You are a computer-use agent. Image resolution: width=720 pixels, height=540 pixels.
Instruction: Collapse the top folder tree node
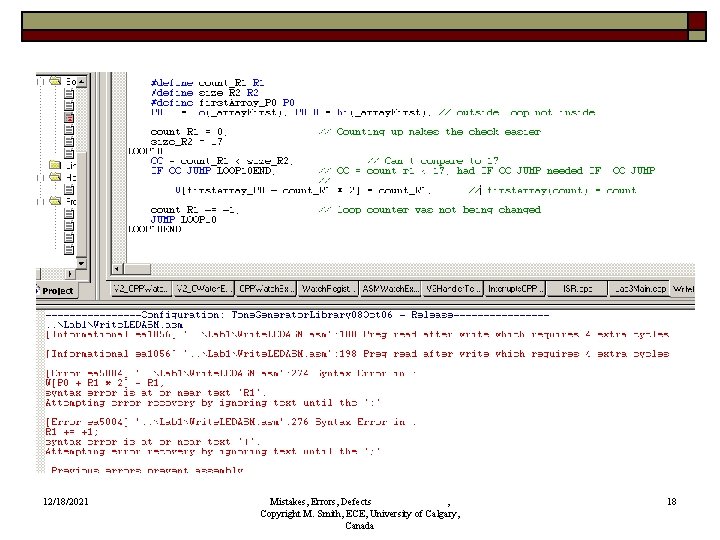40,82
